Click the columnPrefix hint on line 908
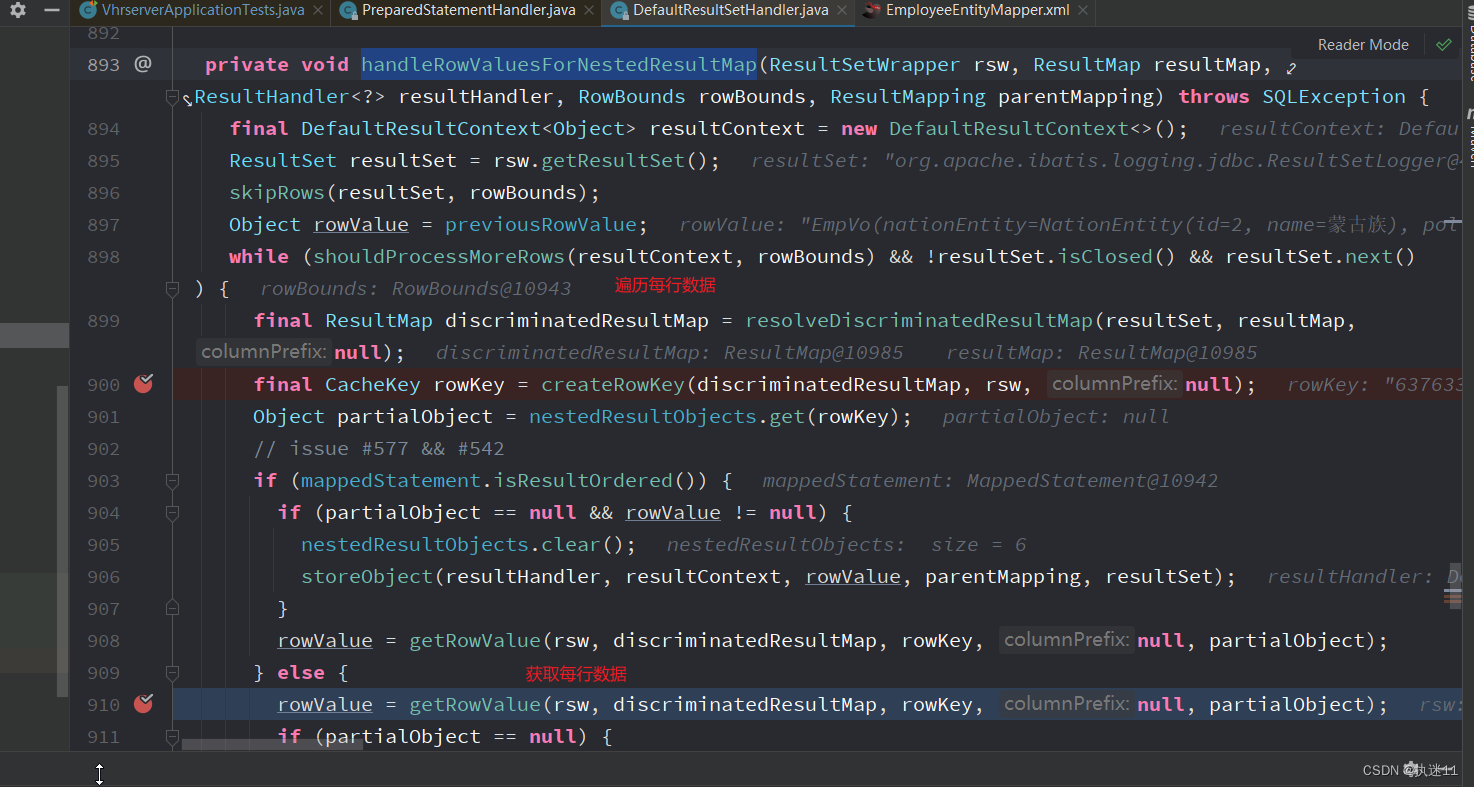1474x787 pixels. (x=1066, y=640)
